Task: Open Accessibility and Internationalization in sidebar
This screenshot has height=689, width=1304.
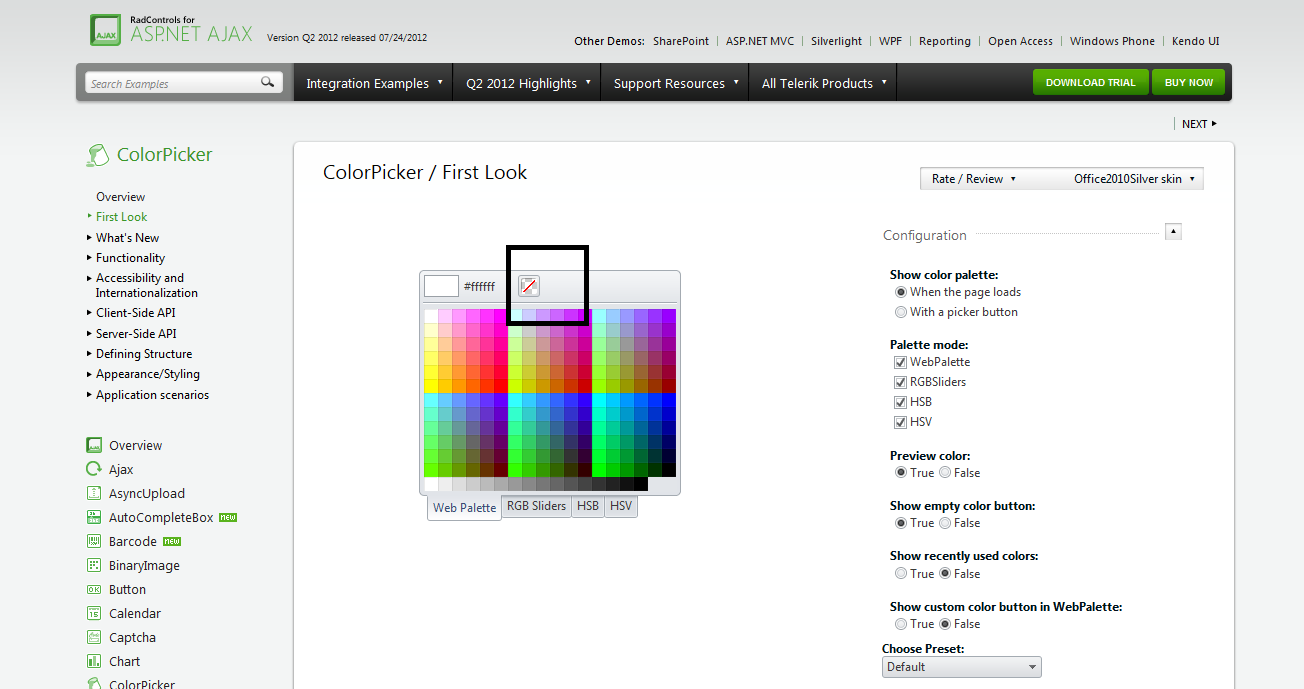Action: pyautogui.click(x=147, y=286)
